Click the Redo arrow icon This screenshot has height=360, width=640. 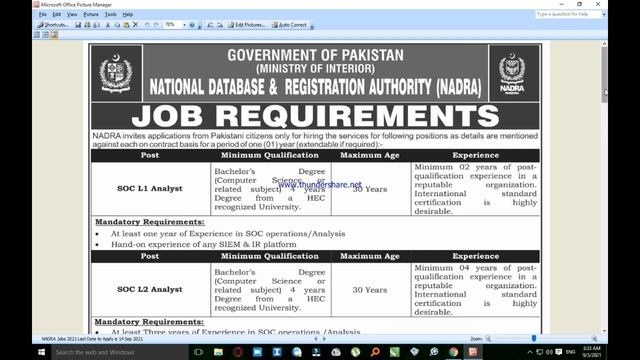(x=156, y=25)
